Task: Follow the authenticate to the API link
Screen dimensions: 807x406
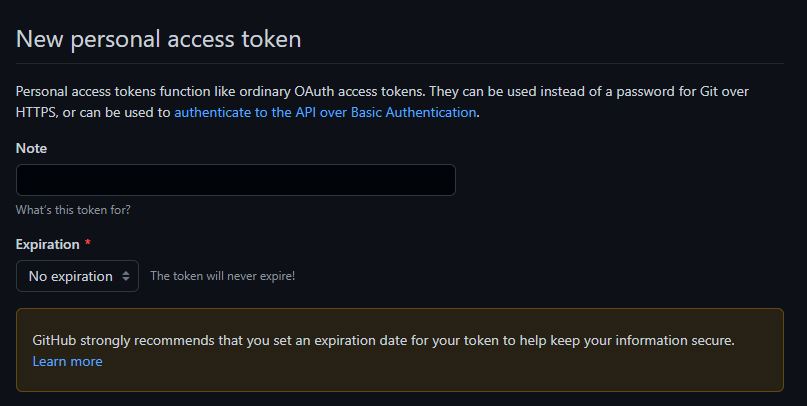Action: [x=325, y=112]
